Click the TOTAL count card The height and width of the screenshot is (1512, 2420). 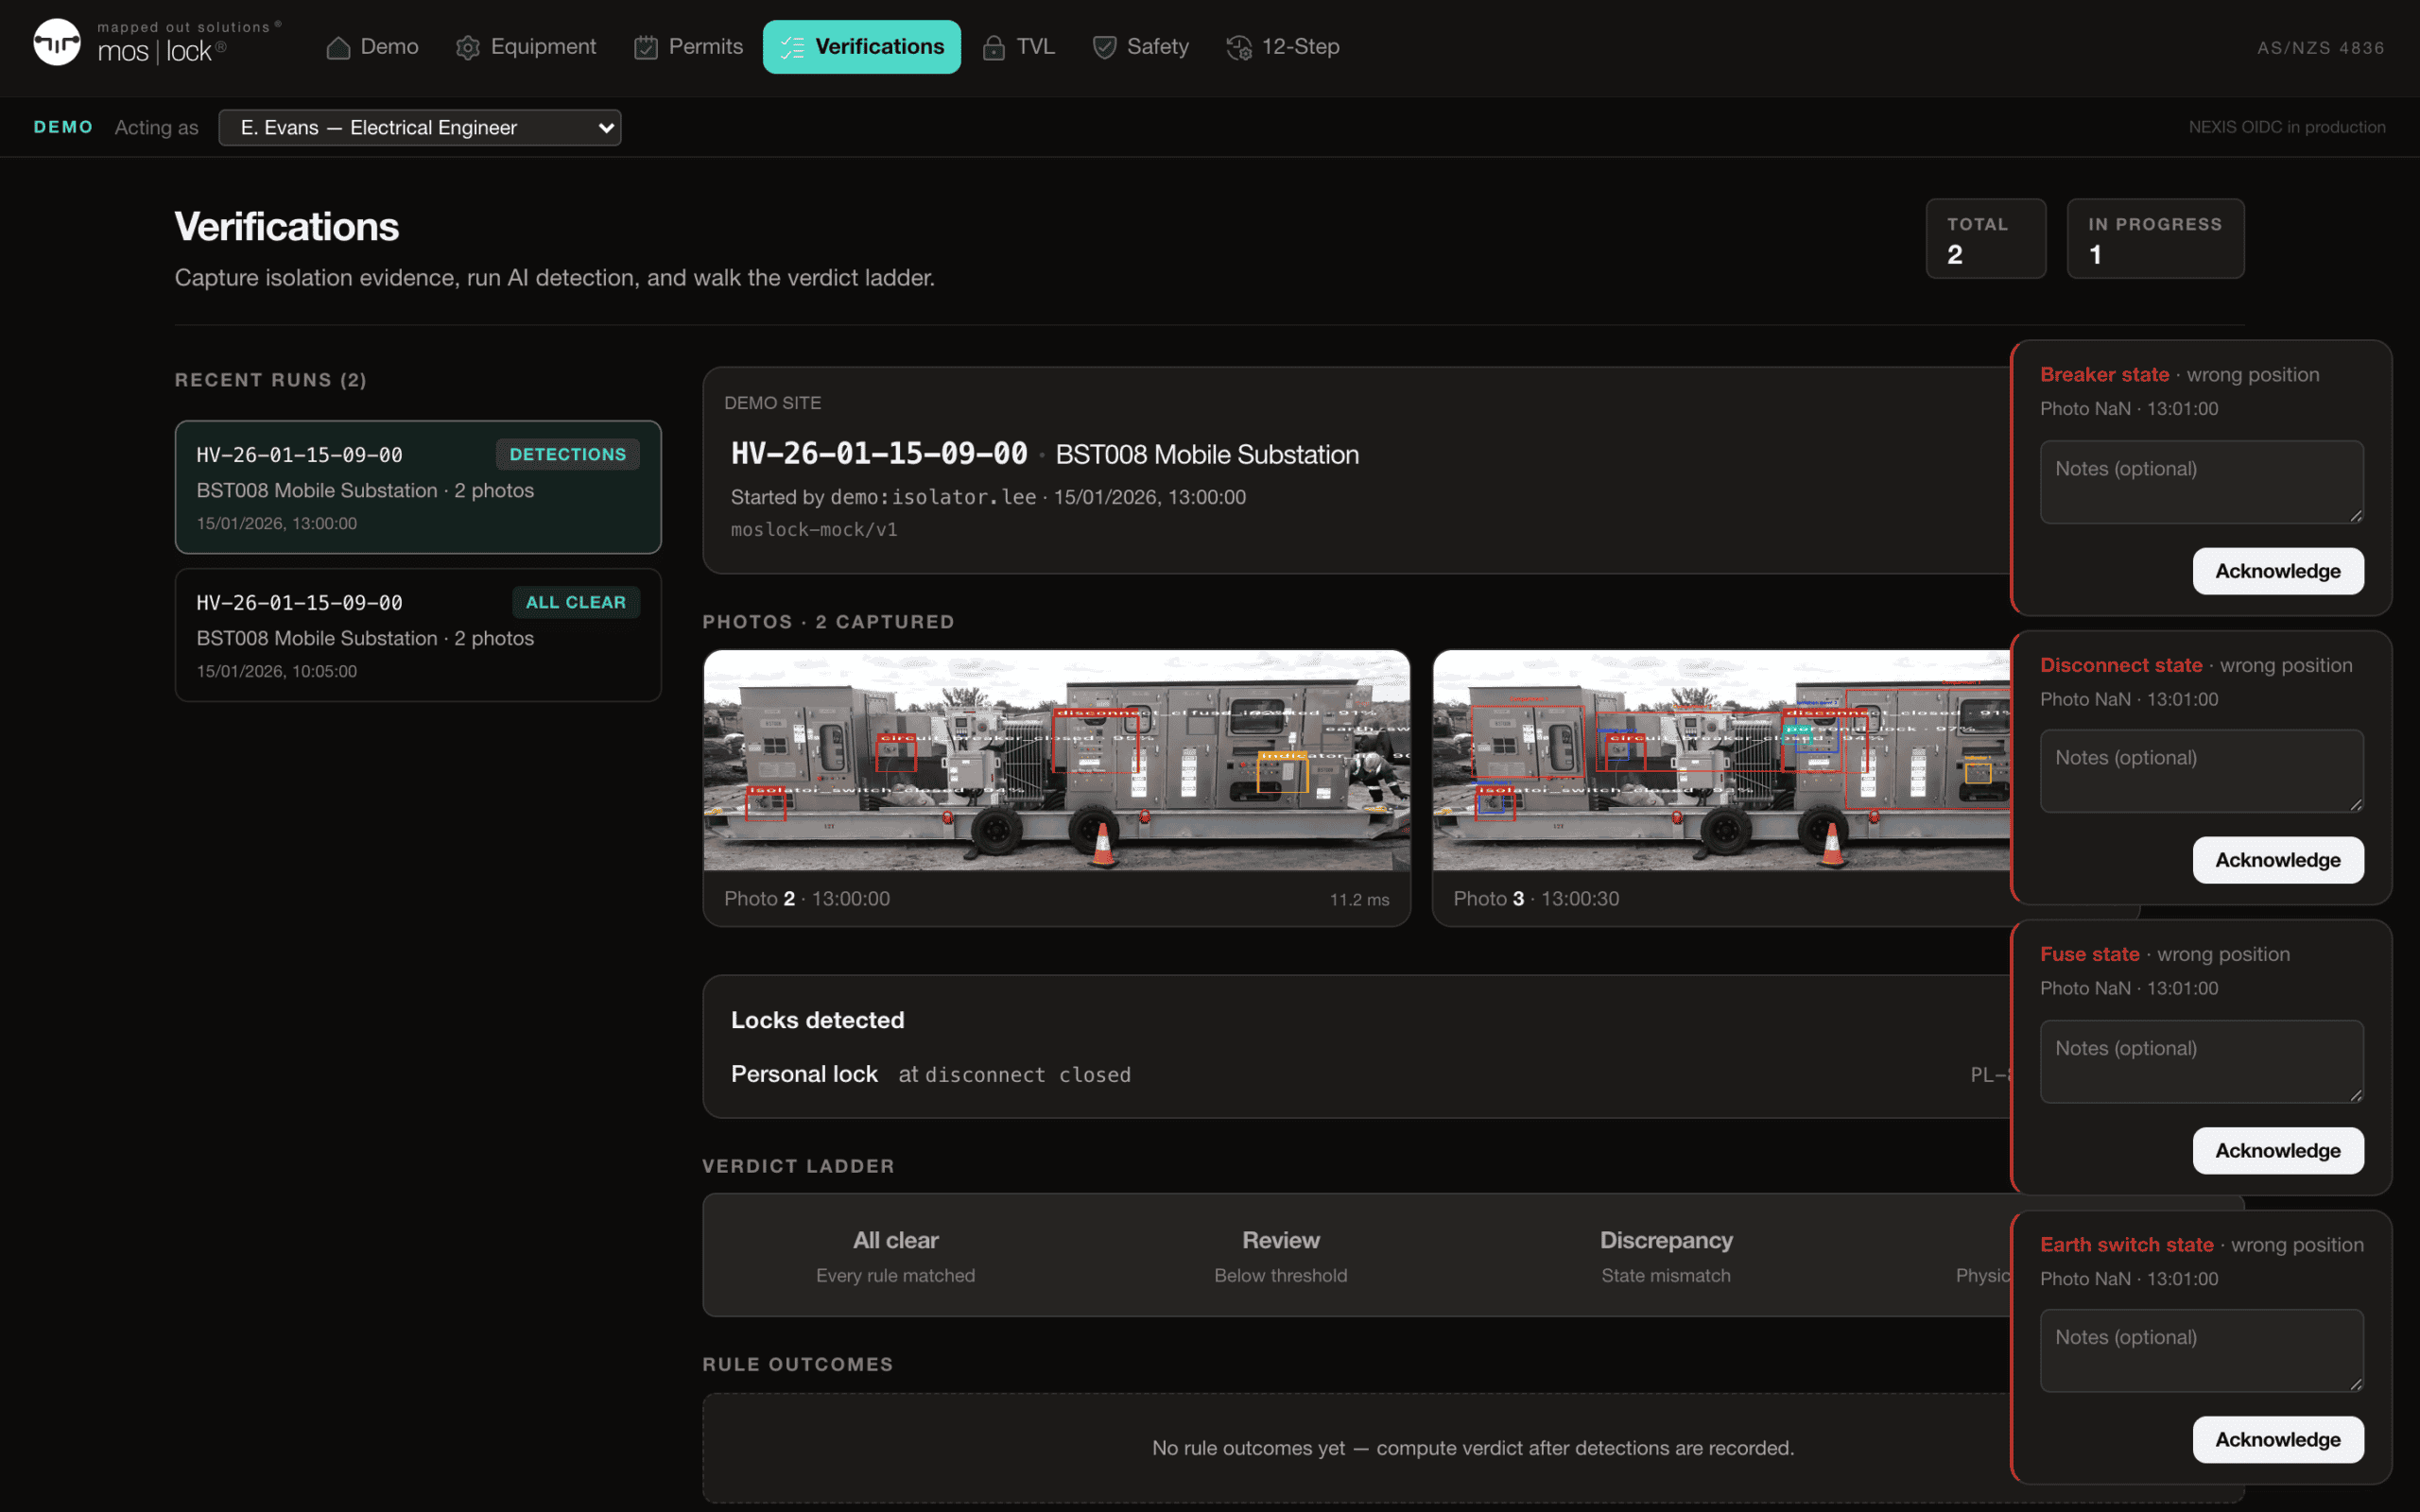coord(1986,239)
